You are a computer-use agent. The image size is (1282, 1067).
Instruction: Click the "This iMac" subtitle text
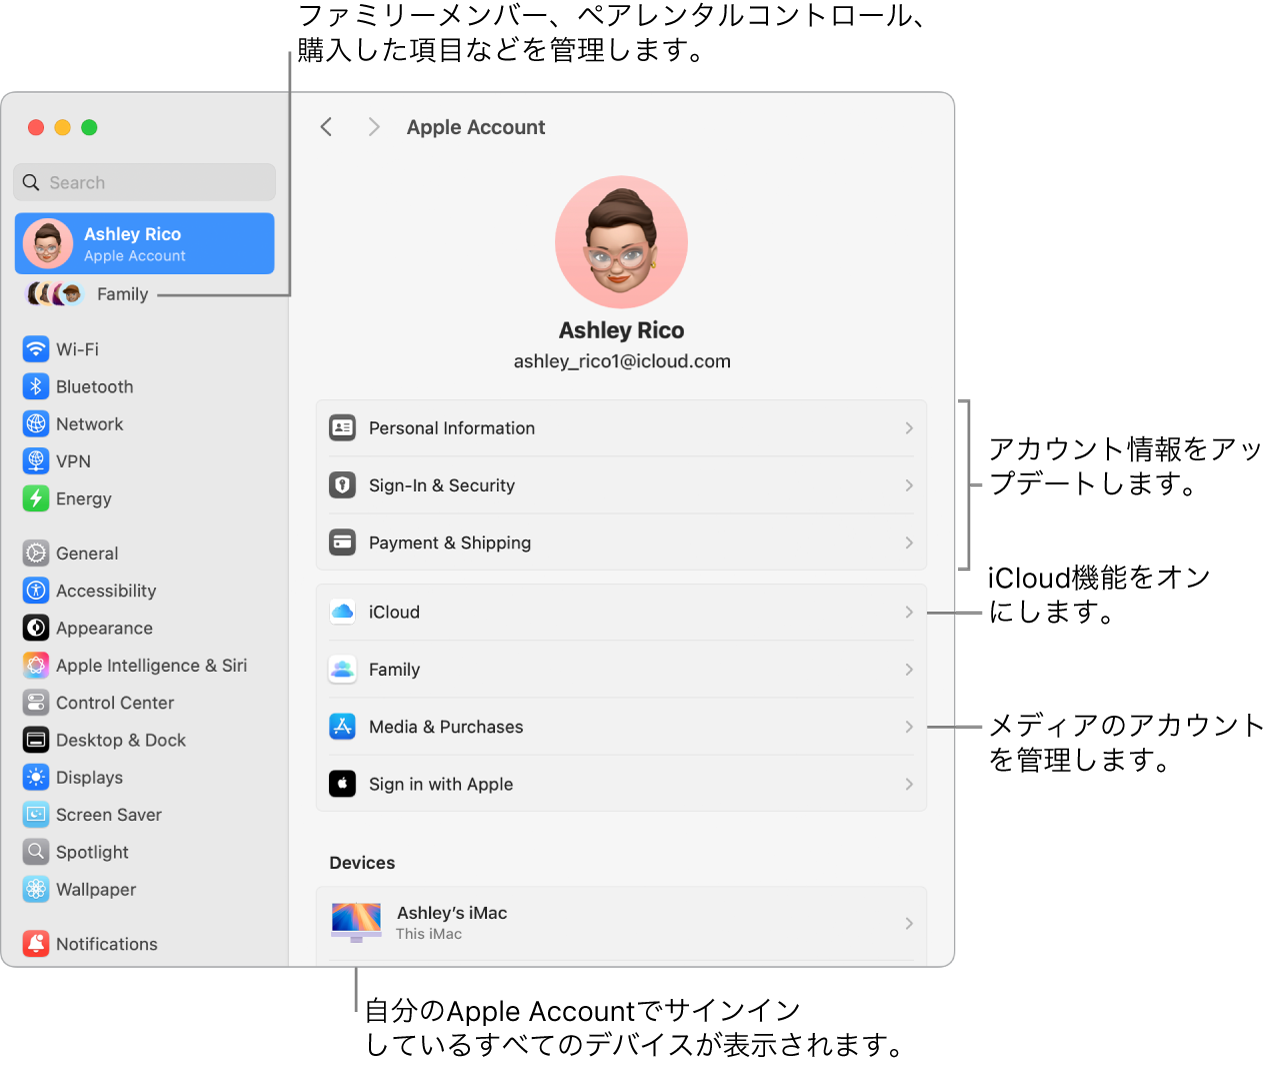(429, 934)
